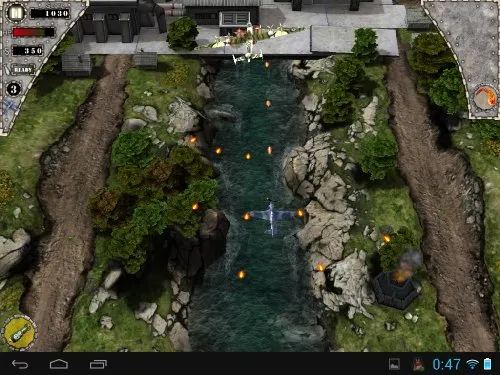Tap the 0:47 clock in status bar
The height and width of the screenshot is (375, 500).
coord(446,364)
